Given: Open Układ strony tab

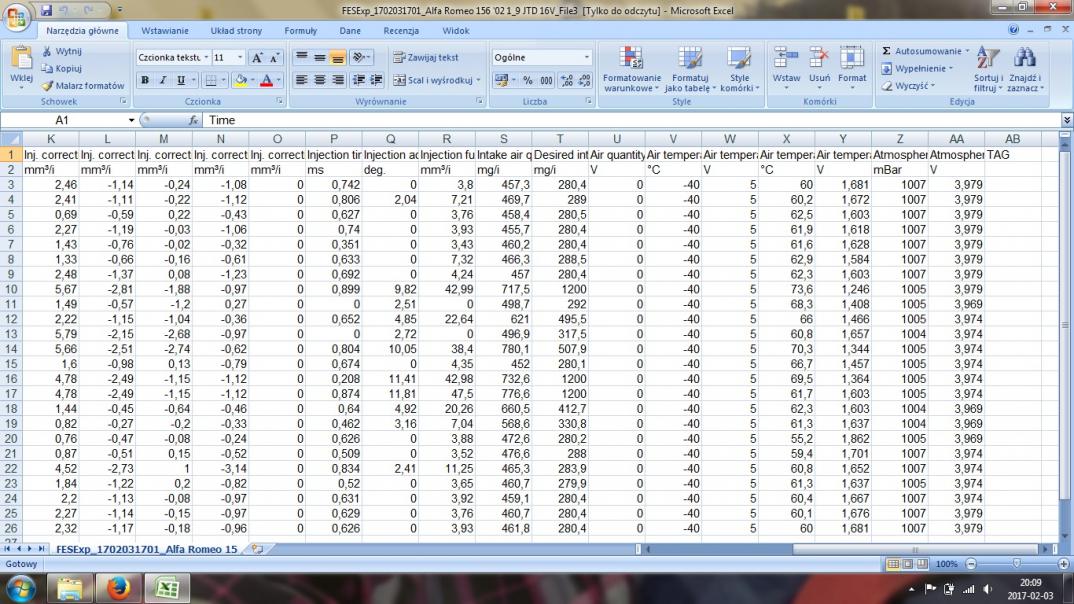Looking at the screenshot, I should [x=236, y=31].
